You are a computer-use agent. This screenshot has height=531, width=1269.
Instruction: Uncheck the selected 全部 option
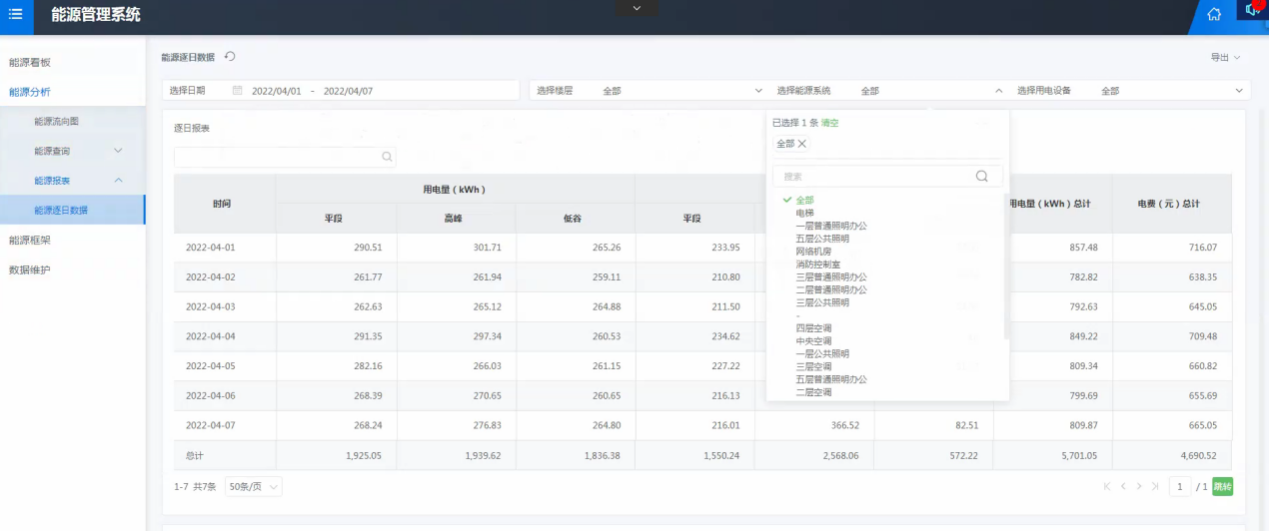click(805, 200)
